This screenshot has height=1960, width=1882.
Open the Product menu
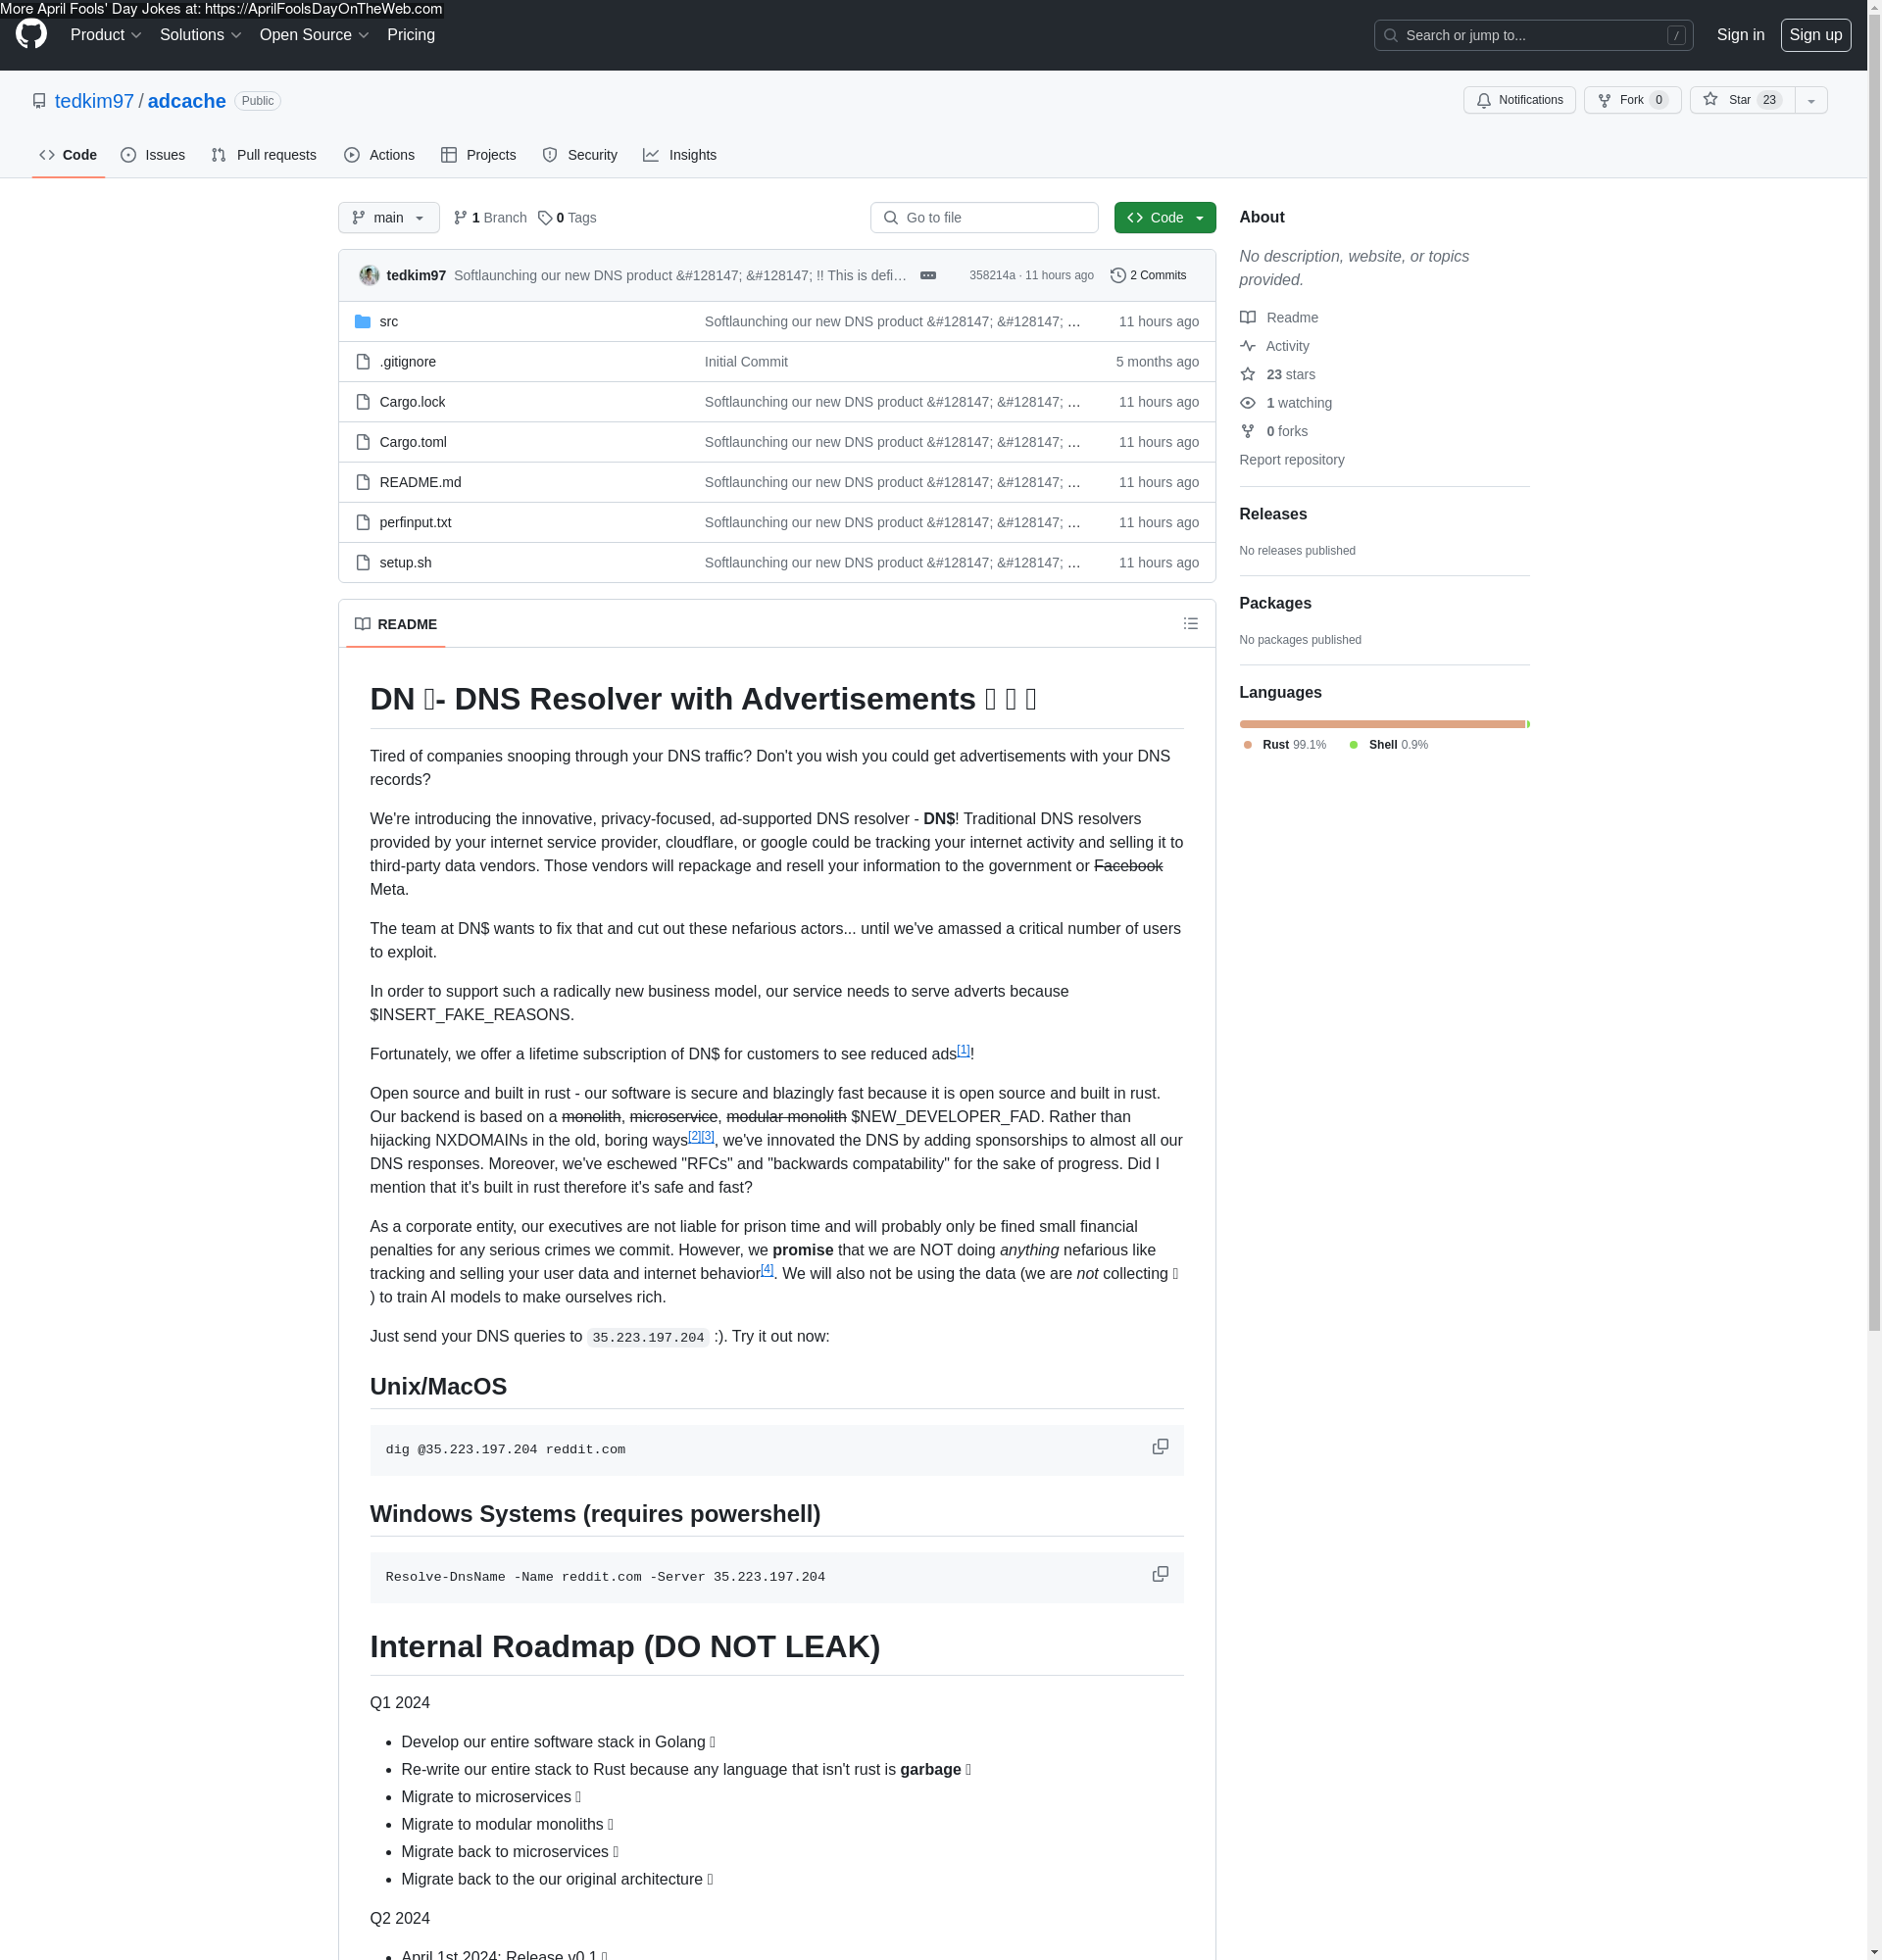(x=106, y=35)
